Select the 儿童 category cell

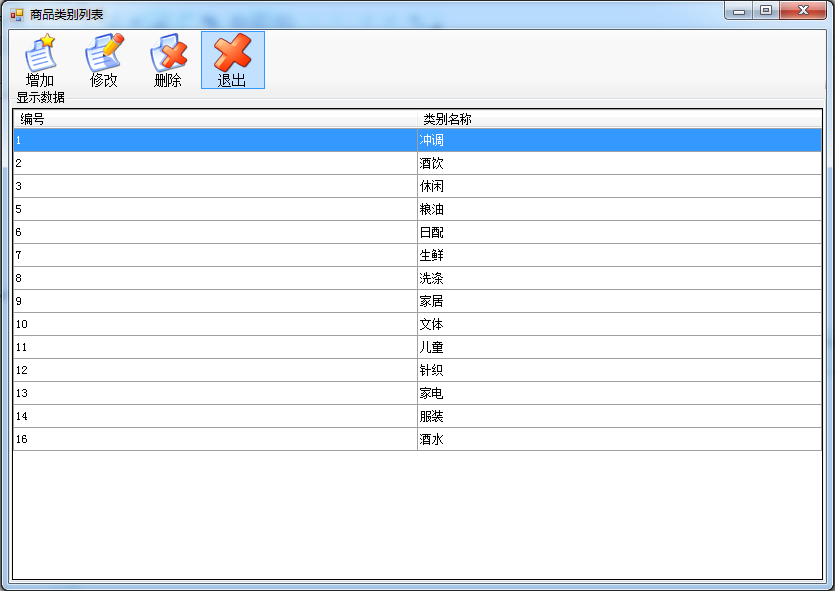point(619,347)
